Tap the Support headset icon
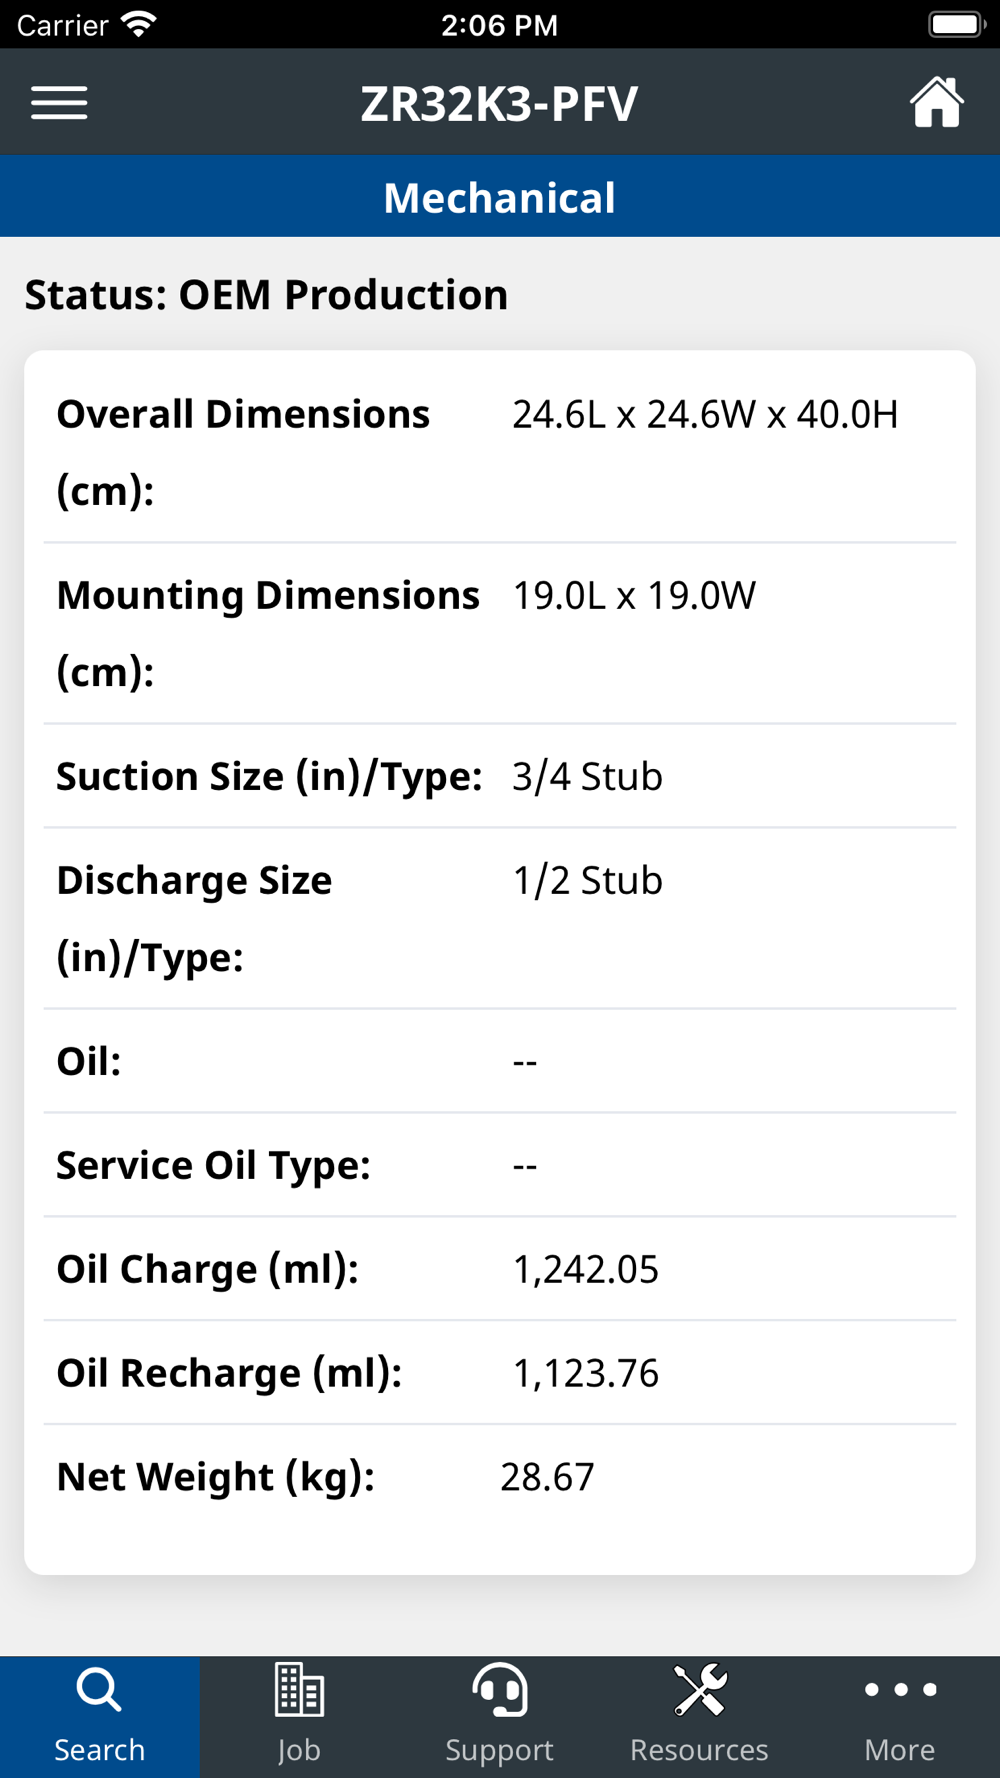Viewport: 1000px width, 1778px height. [x=499, y=1691]
